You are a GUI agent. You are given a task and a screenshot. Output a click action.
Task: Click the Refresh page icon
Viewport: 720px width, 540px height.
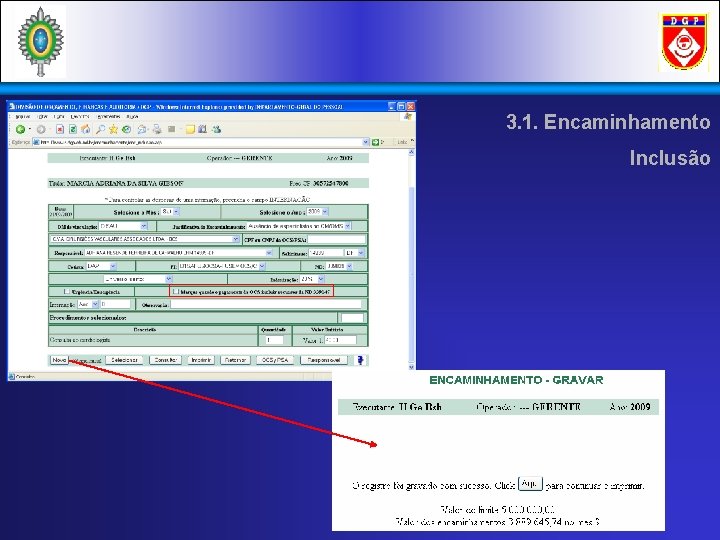(73, 129)
